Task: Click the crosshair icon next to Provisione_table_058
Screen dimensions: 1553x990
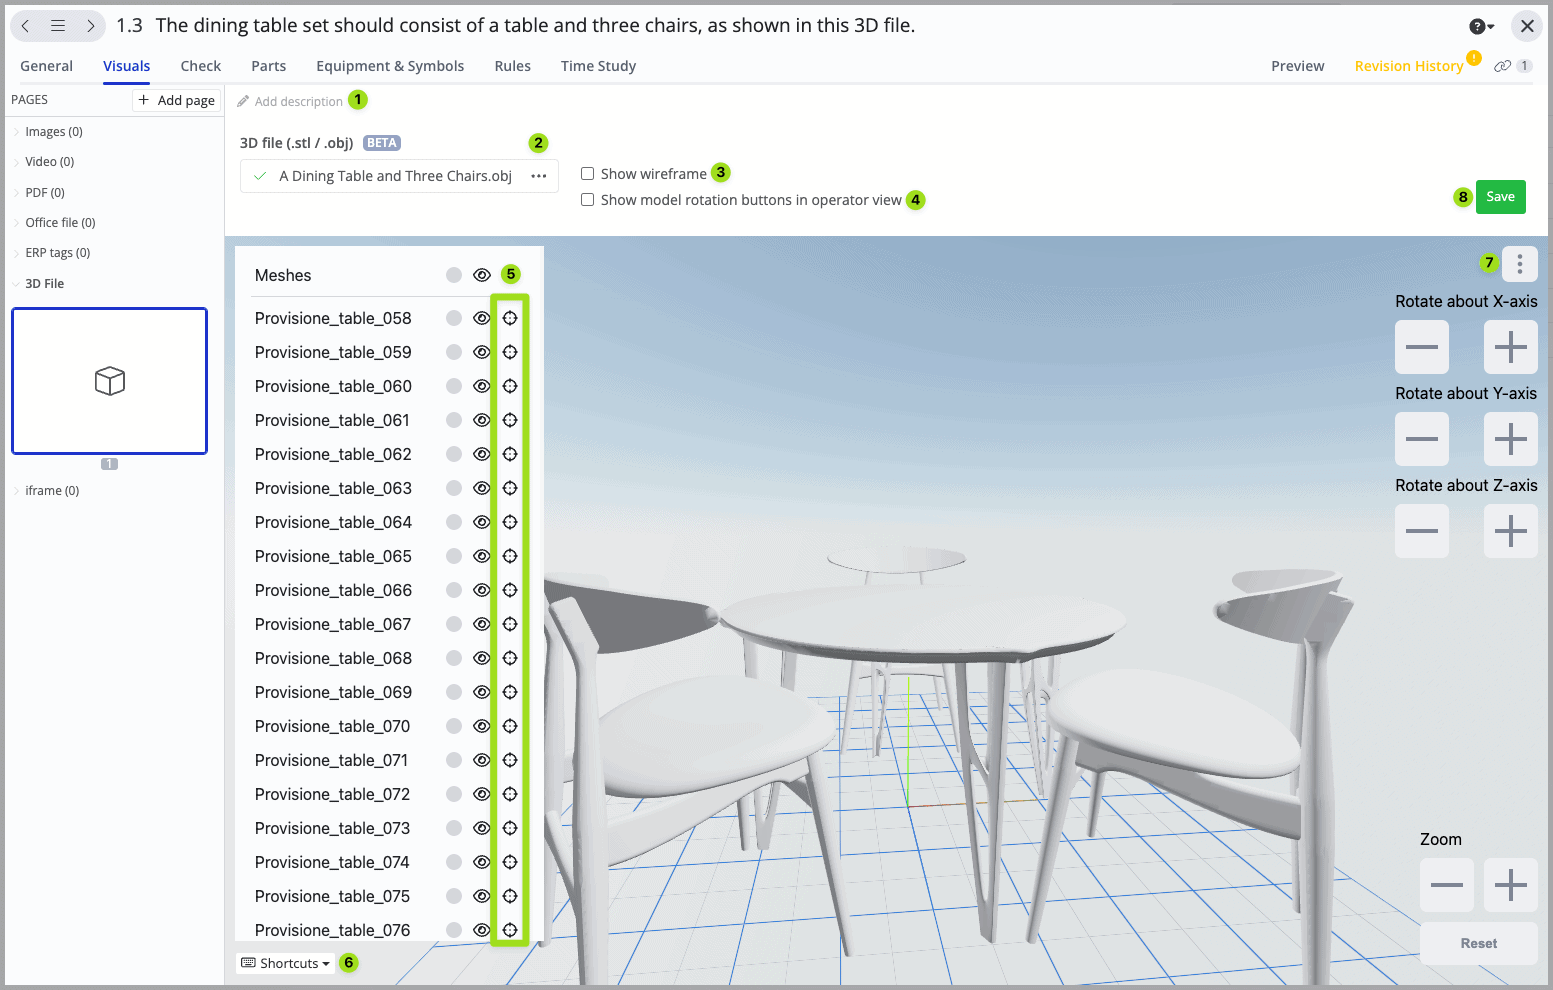Action: point(510,317)
